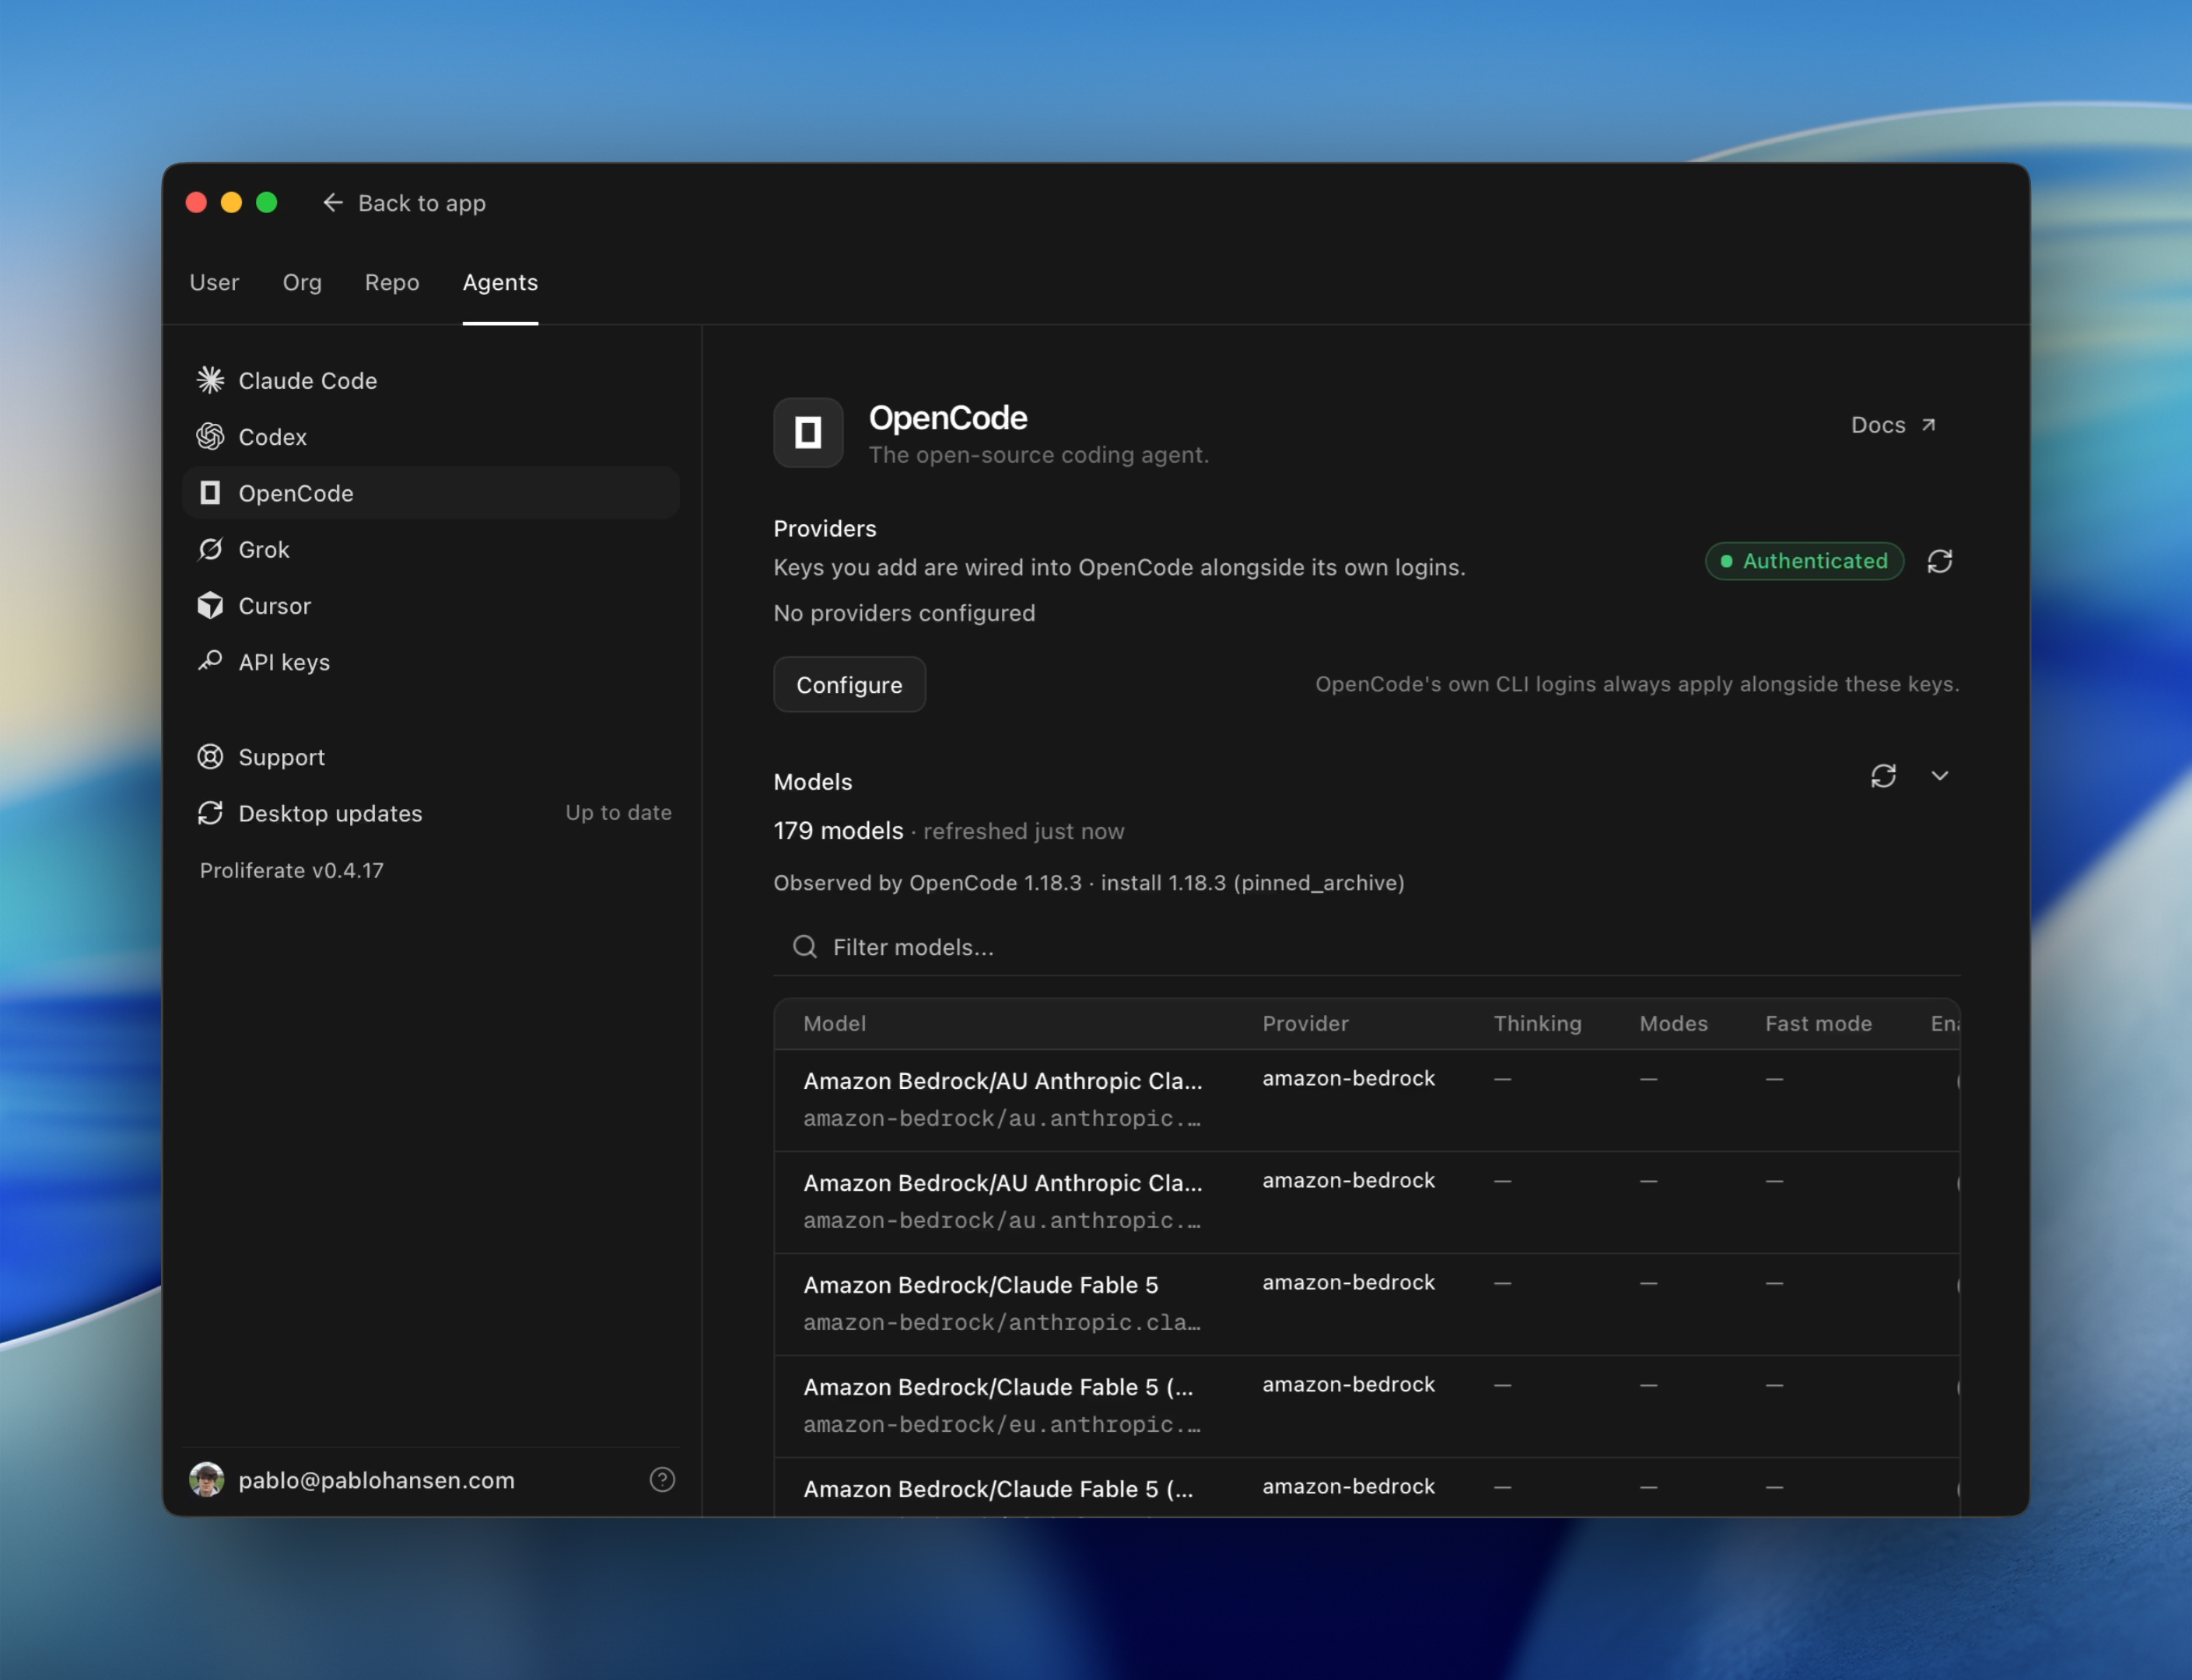
Task: Refresh the provider authentication status
Action: [x=1940, y=561]
